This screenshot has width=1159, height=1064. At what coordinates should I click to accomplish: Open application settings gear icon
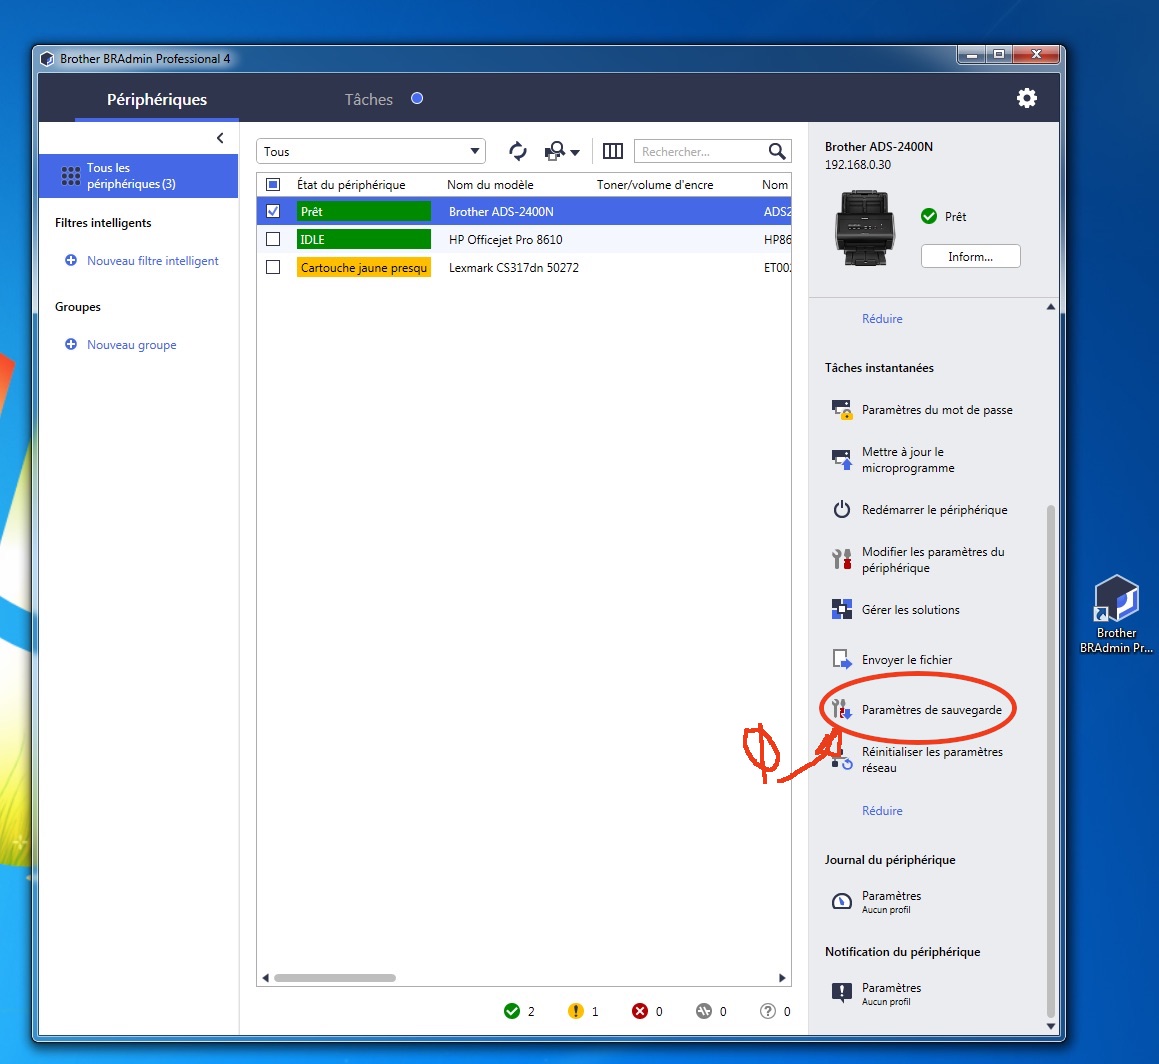pos(1026,98)
